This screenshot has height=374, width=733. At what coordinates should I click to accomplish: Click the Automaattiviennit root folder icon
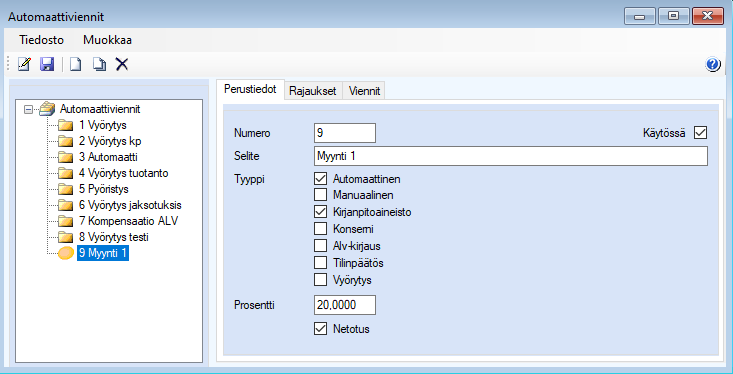[x=48, y=109]
